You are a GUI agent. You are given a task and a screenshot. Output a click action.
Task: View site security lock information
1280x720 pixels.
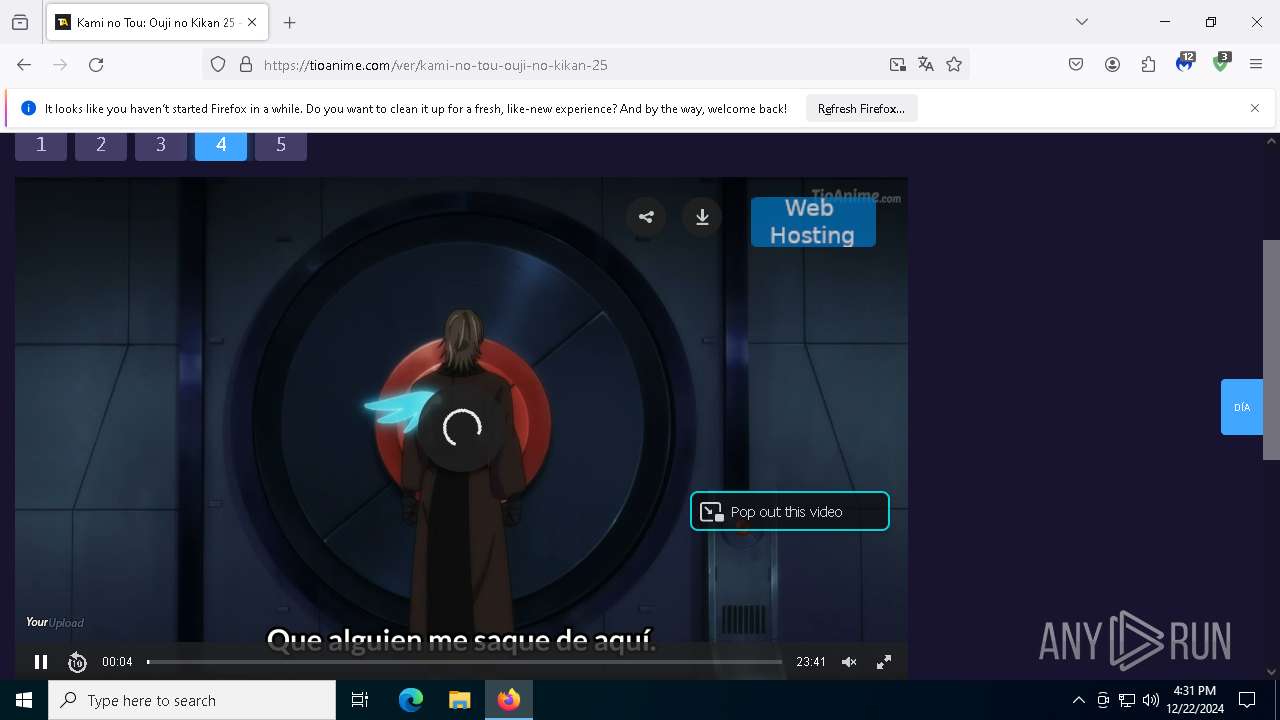[246, 65]
